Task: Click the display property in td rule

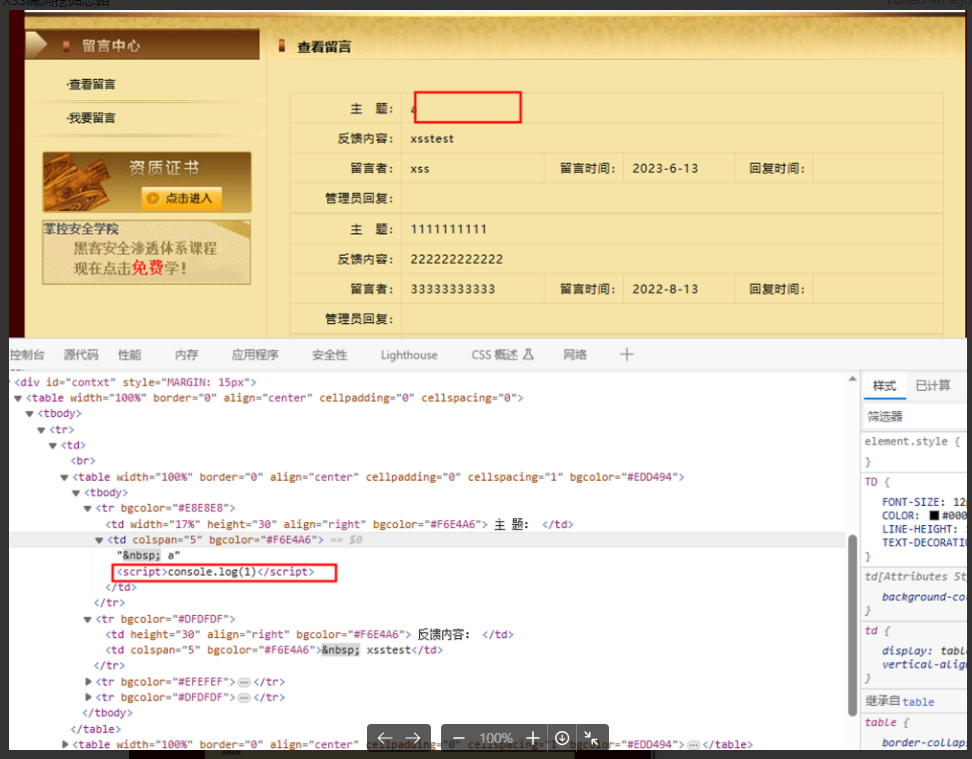Action: click(x=906, y=650)
